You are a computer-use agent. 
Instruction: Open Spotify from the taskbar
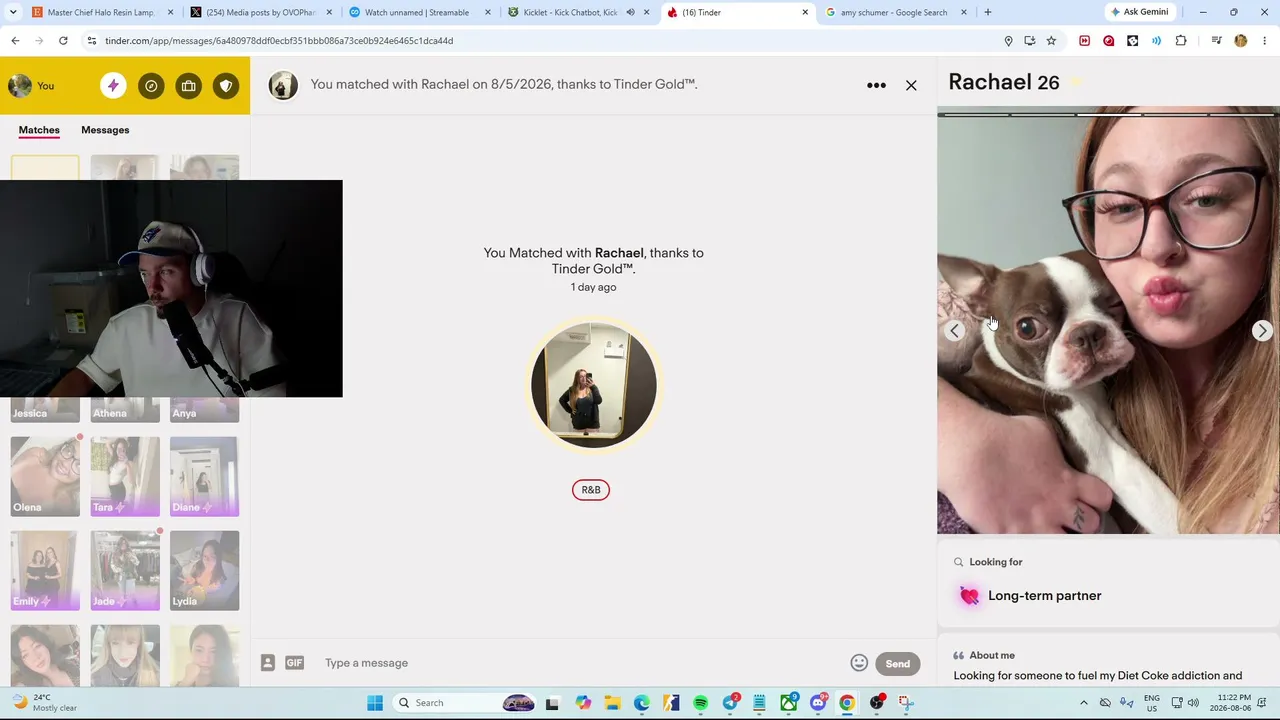pos(700,703)
